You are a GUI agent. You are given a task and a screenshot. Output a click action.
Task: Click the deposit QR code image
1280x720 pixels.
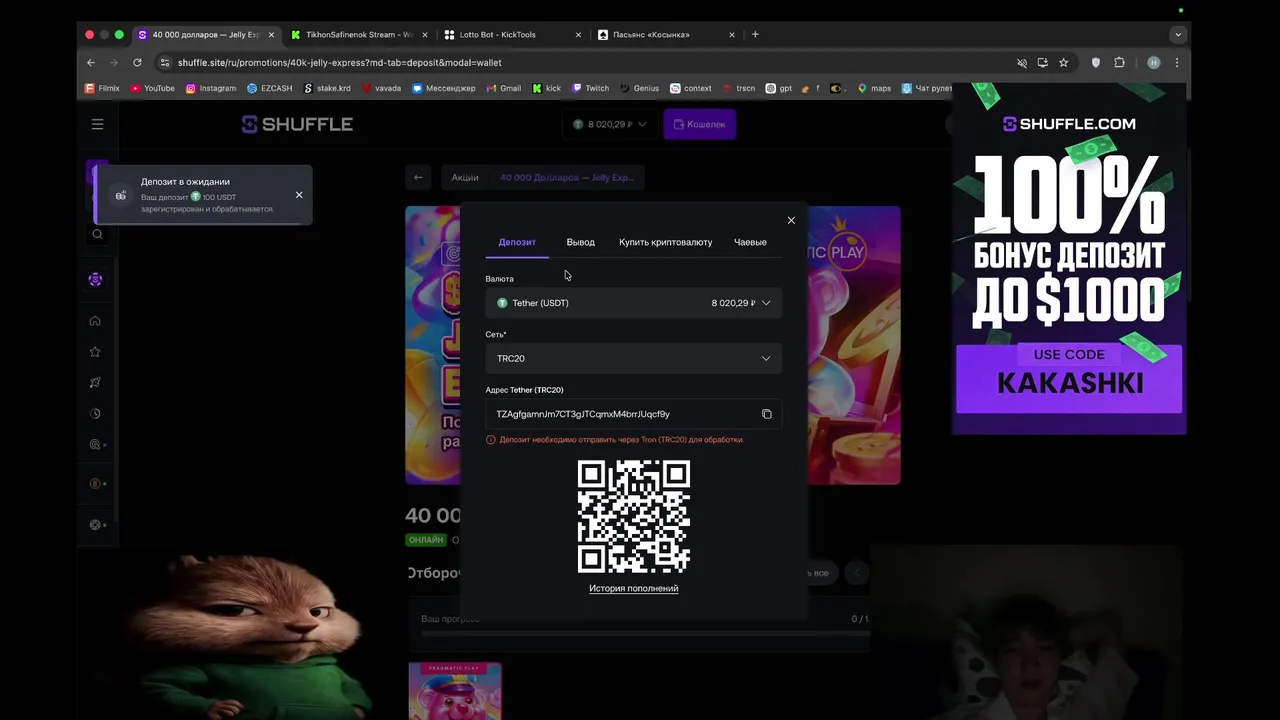point(634,516)
